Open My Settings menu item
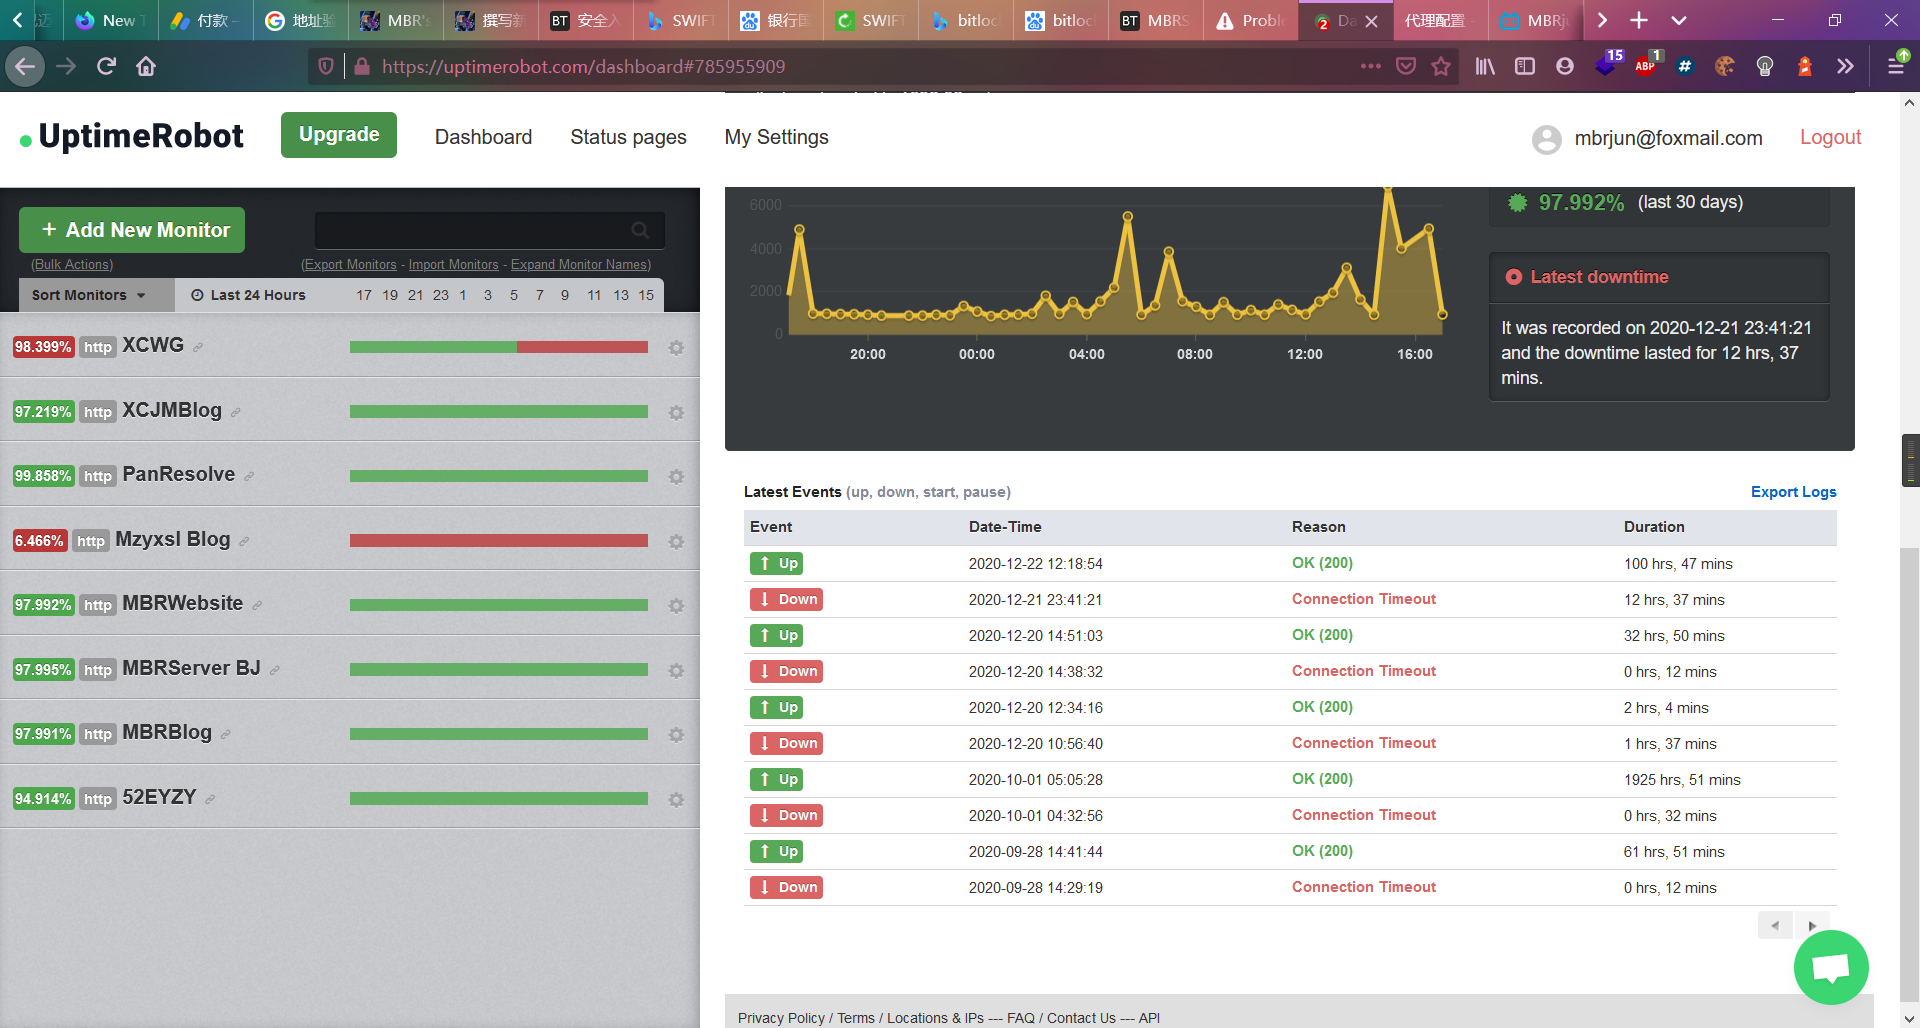 click(x=777, y=137)
